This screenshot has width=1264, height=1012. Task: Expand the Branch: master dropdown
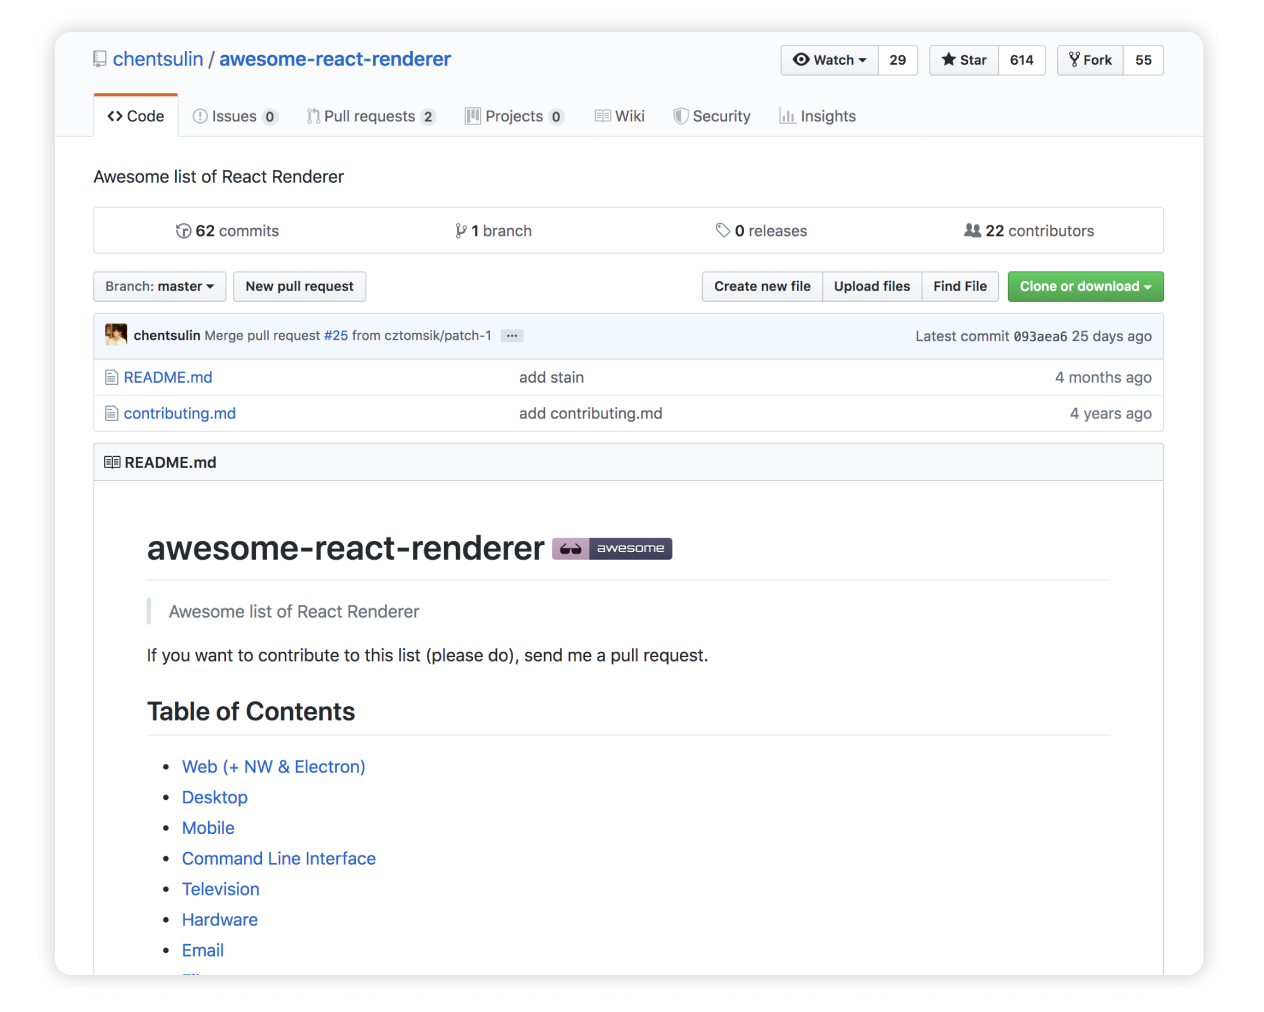(x=160, y=286)
